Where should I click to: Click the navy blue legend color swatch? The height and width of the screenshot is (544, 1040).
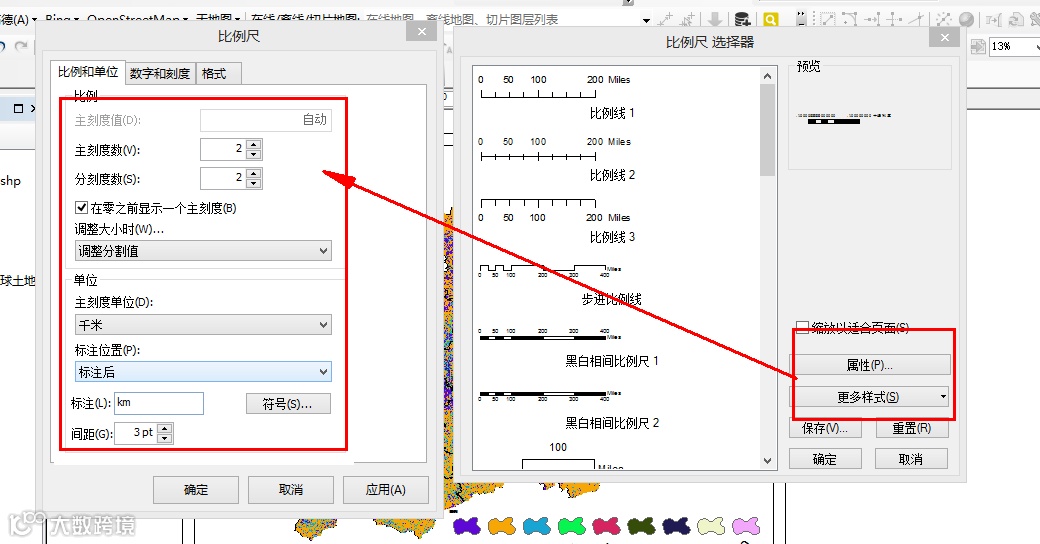(676, 526)
